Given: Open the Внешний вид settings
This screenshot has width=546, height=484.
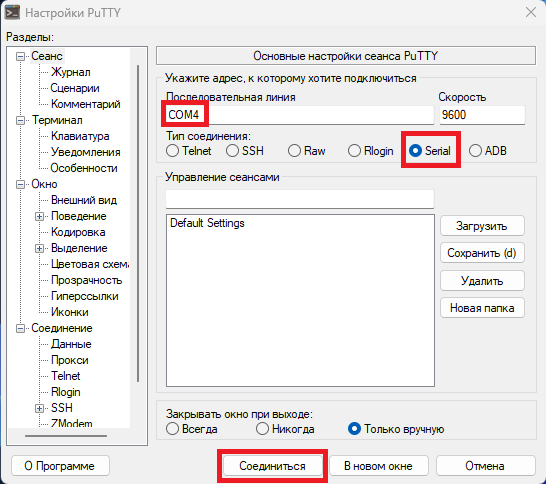Looking at the screenshot, I should [84, 200].
